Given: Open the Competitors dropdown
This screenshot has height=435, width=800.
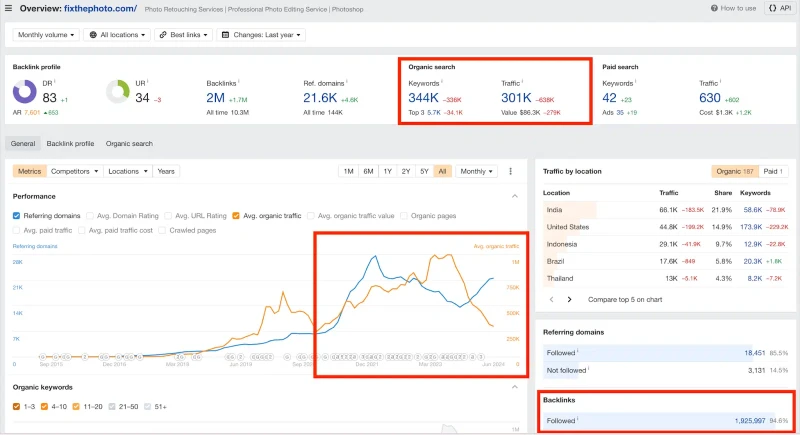Looking at the screenshot, I should pos(74,171).
